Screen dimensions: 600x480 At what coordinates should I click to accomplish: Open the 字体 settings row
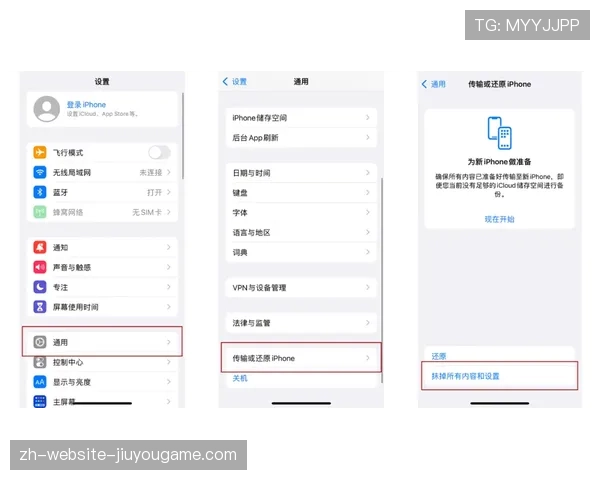pyautogui.click(x=301, y=212)
